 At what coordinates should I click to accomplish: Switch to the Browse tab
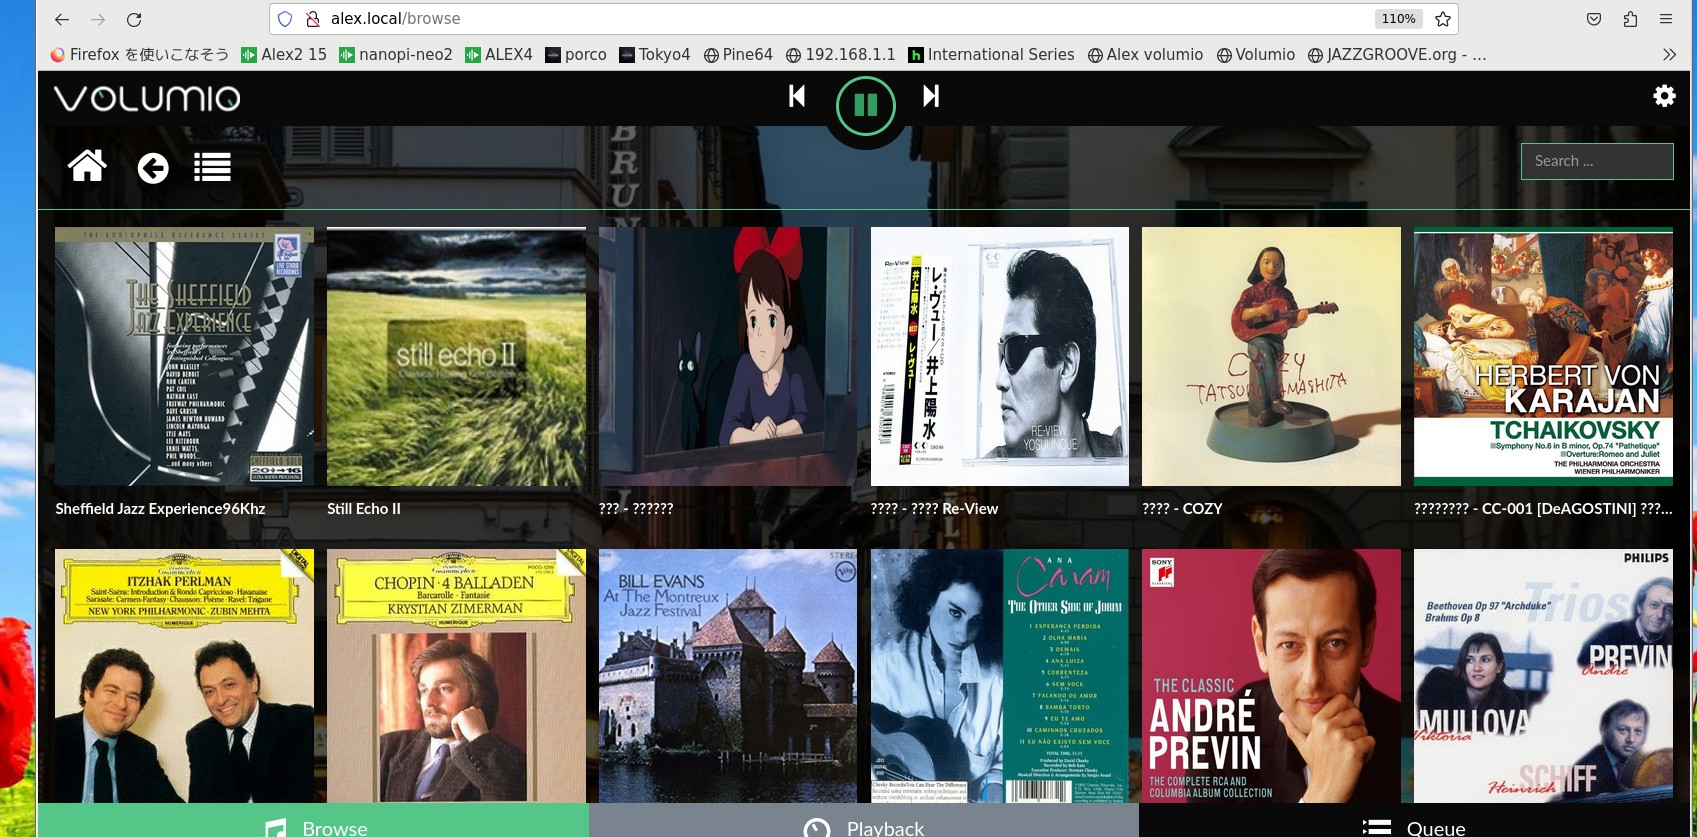[313, 820]
